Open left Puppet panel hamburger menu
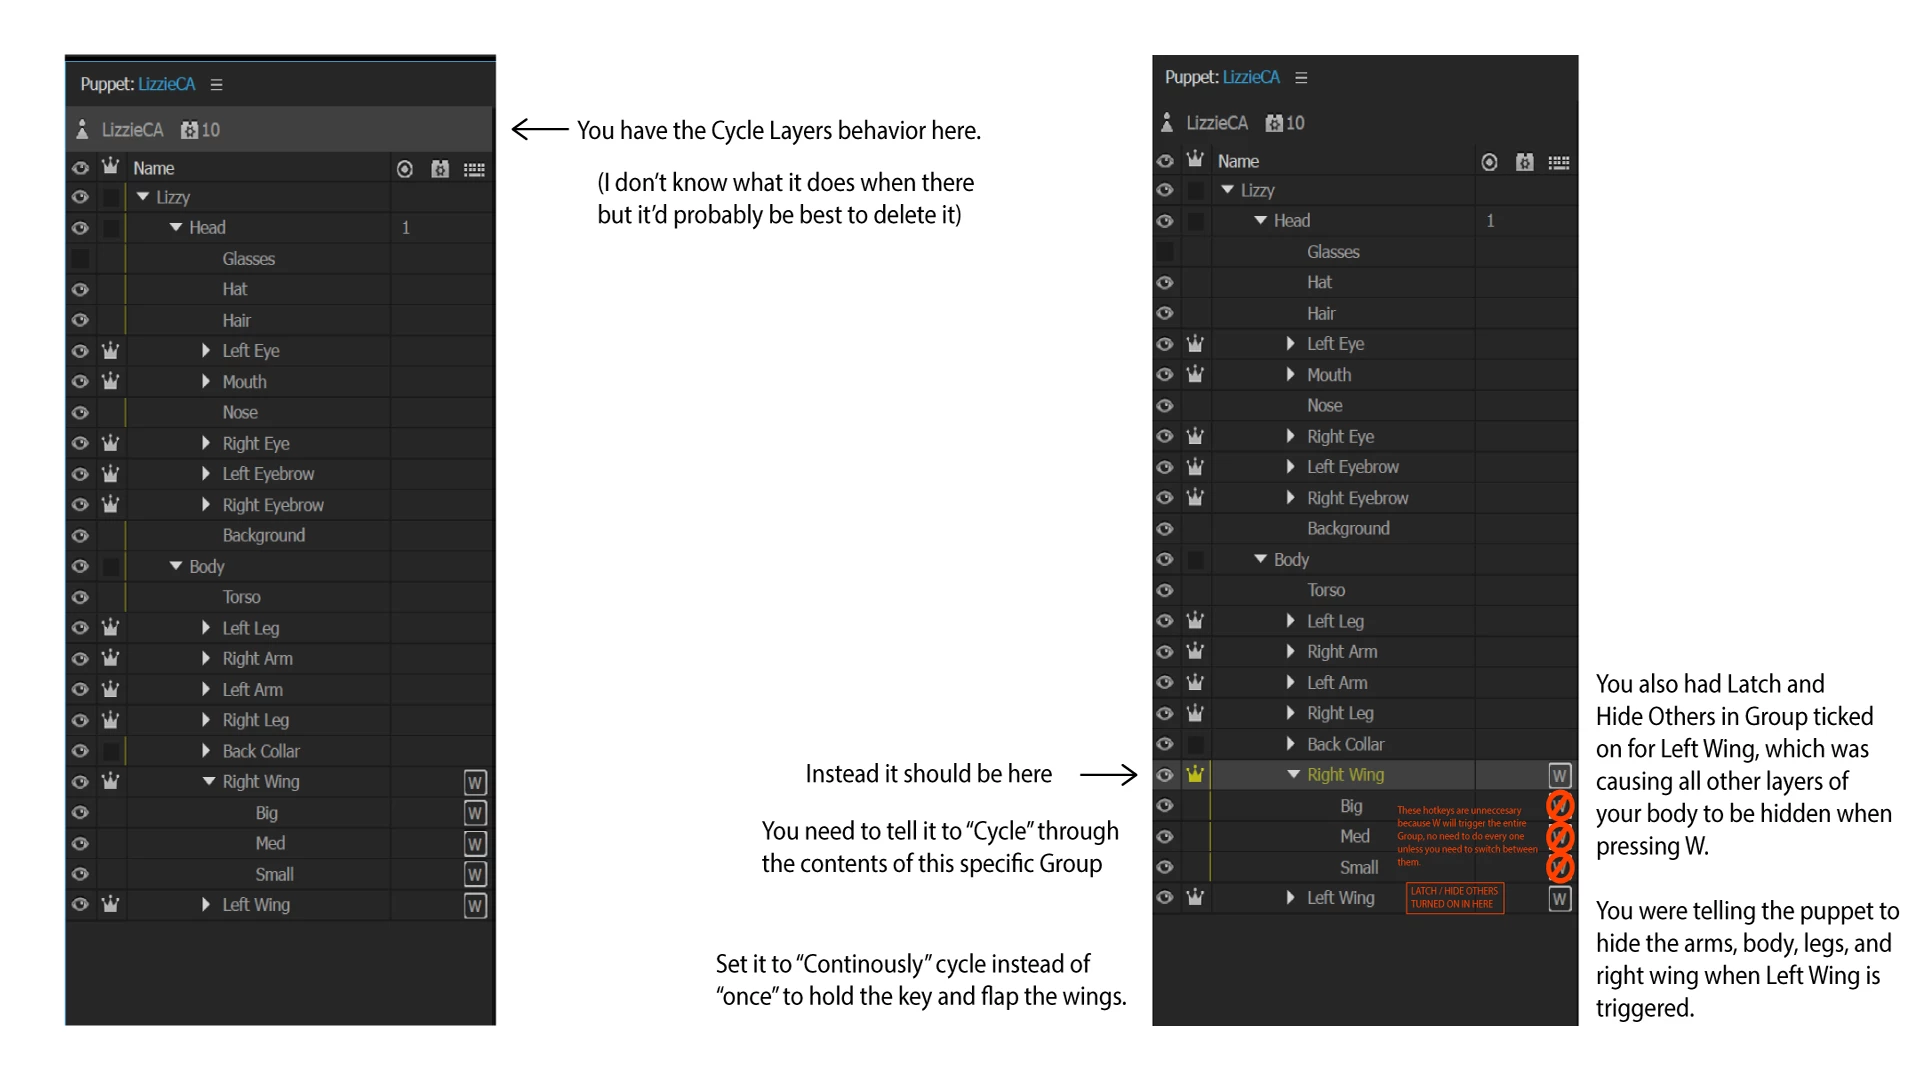This screenshot has width=1920, height=1080. (x=216, y=85)
